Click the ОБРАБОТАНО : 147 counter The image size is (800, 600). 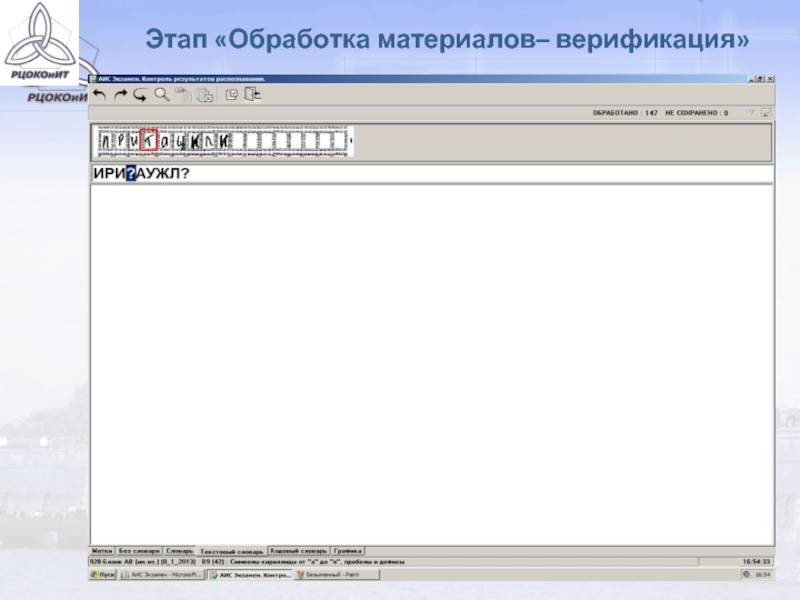pos(625,113)
